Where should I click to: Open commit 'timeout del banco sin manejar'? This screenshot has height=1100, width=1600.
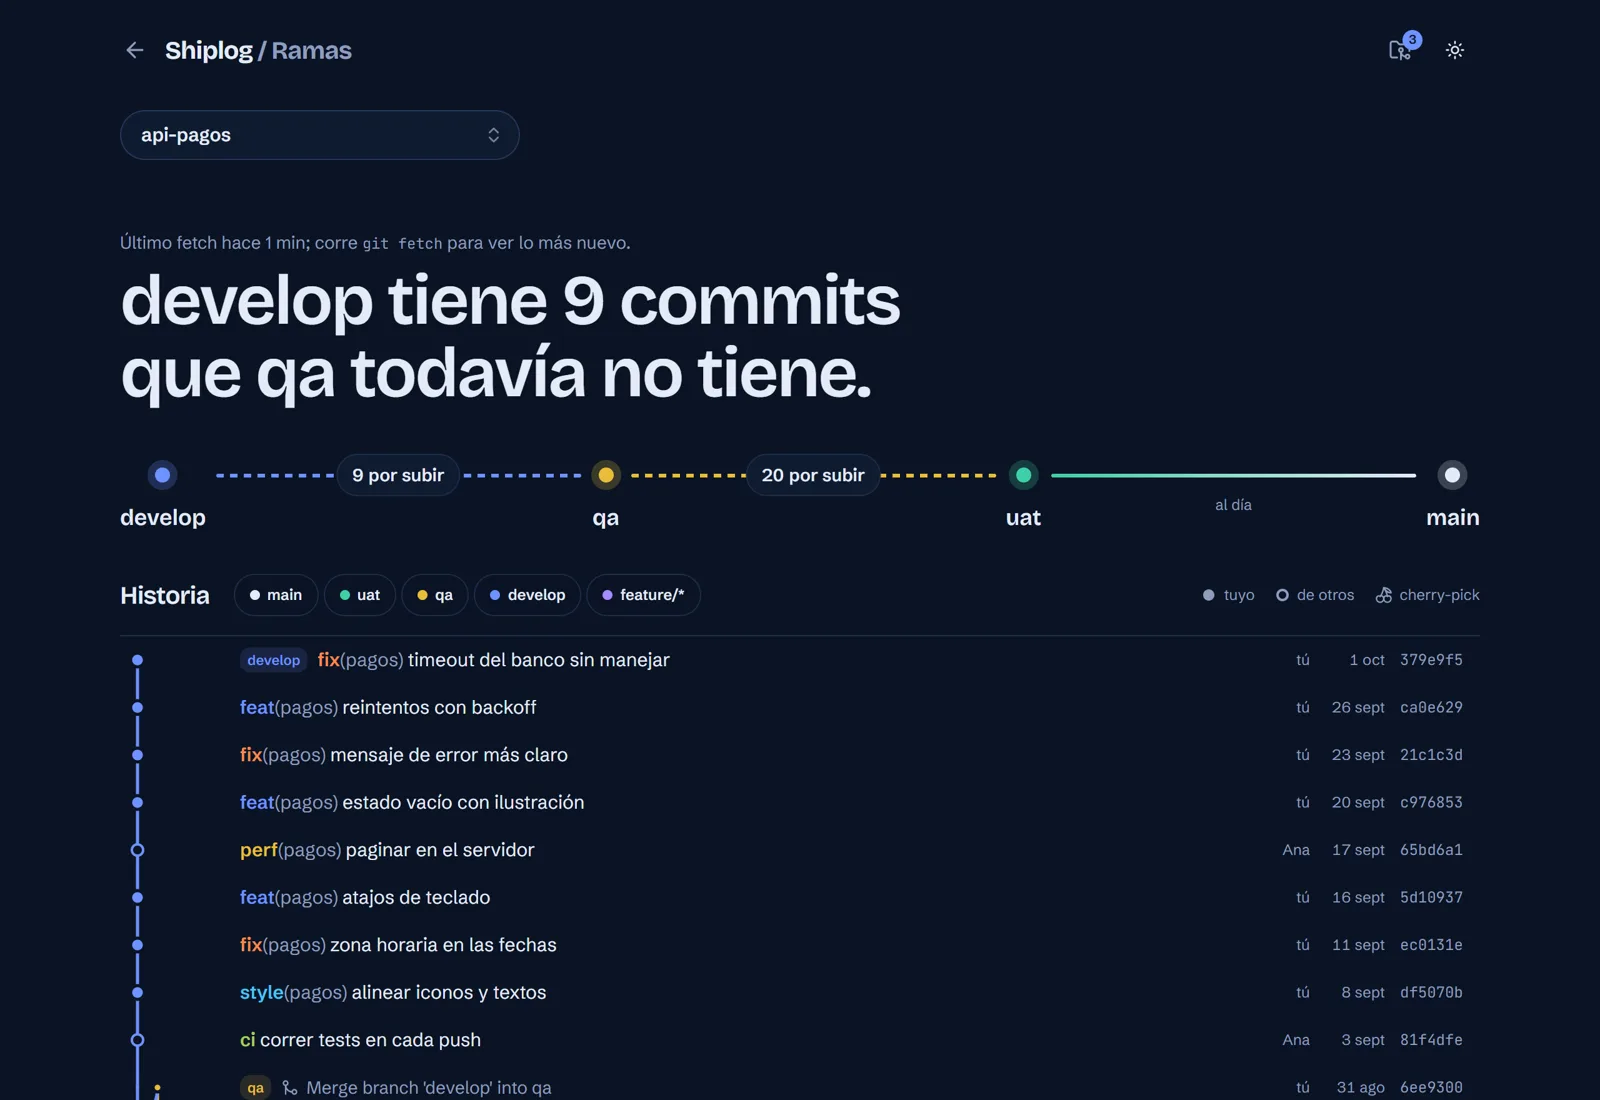click(800, 660)
